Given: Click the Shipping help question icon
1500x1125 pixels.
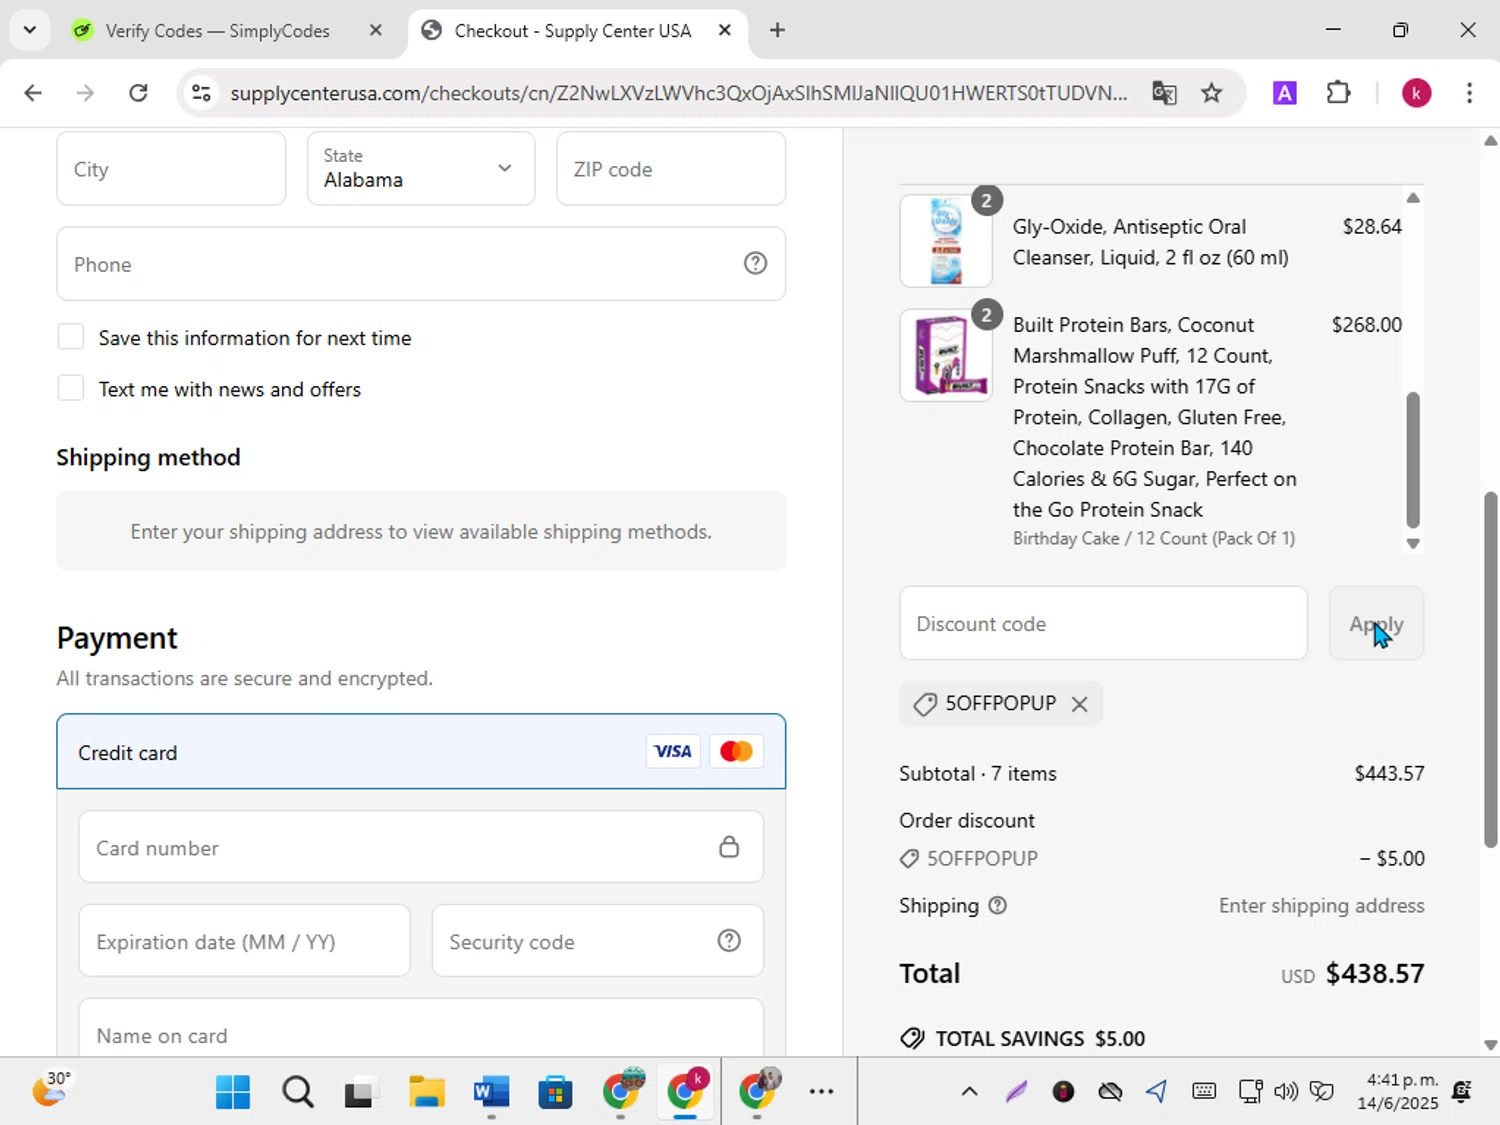Looking at the screenshot, I should coord(997,905).
